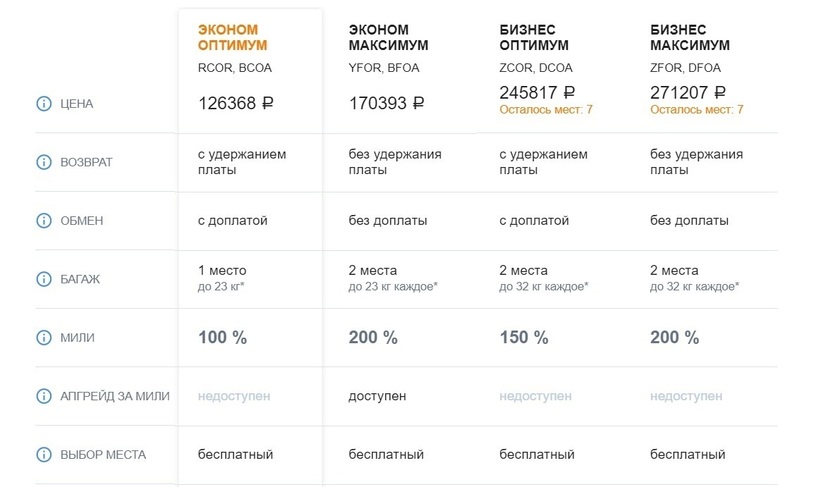Click the 170393 ₽ price
This screenshot has height=487, width=820.
(x=386, y=103)
